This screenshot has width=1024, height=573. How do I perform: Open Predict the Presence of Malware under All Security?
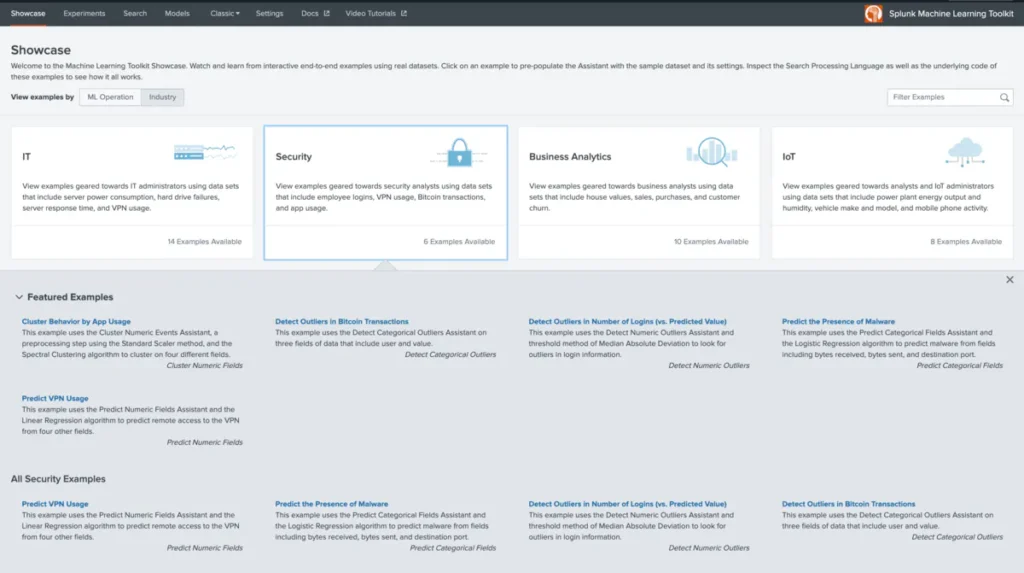click(332, 504)
